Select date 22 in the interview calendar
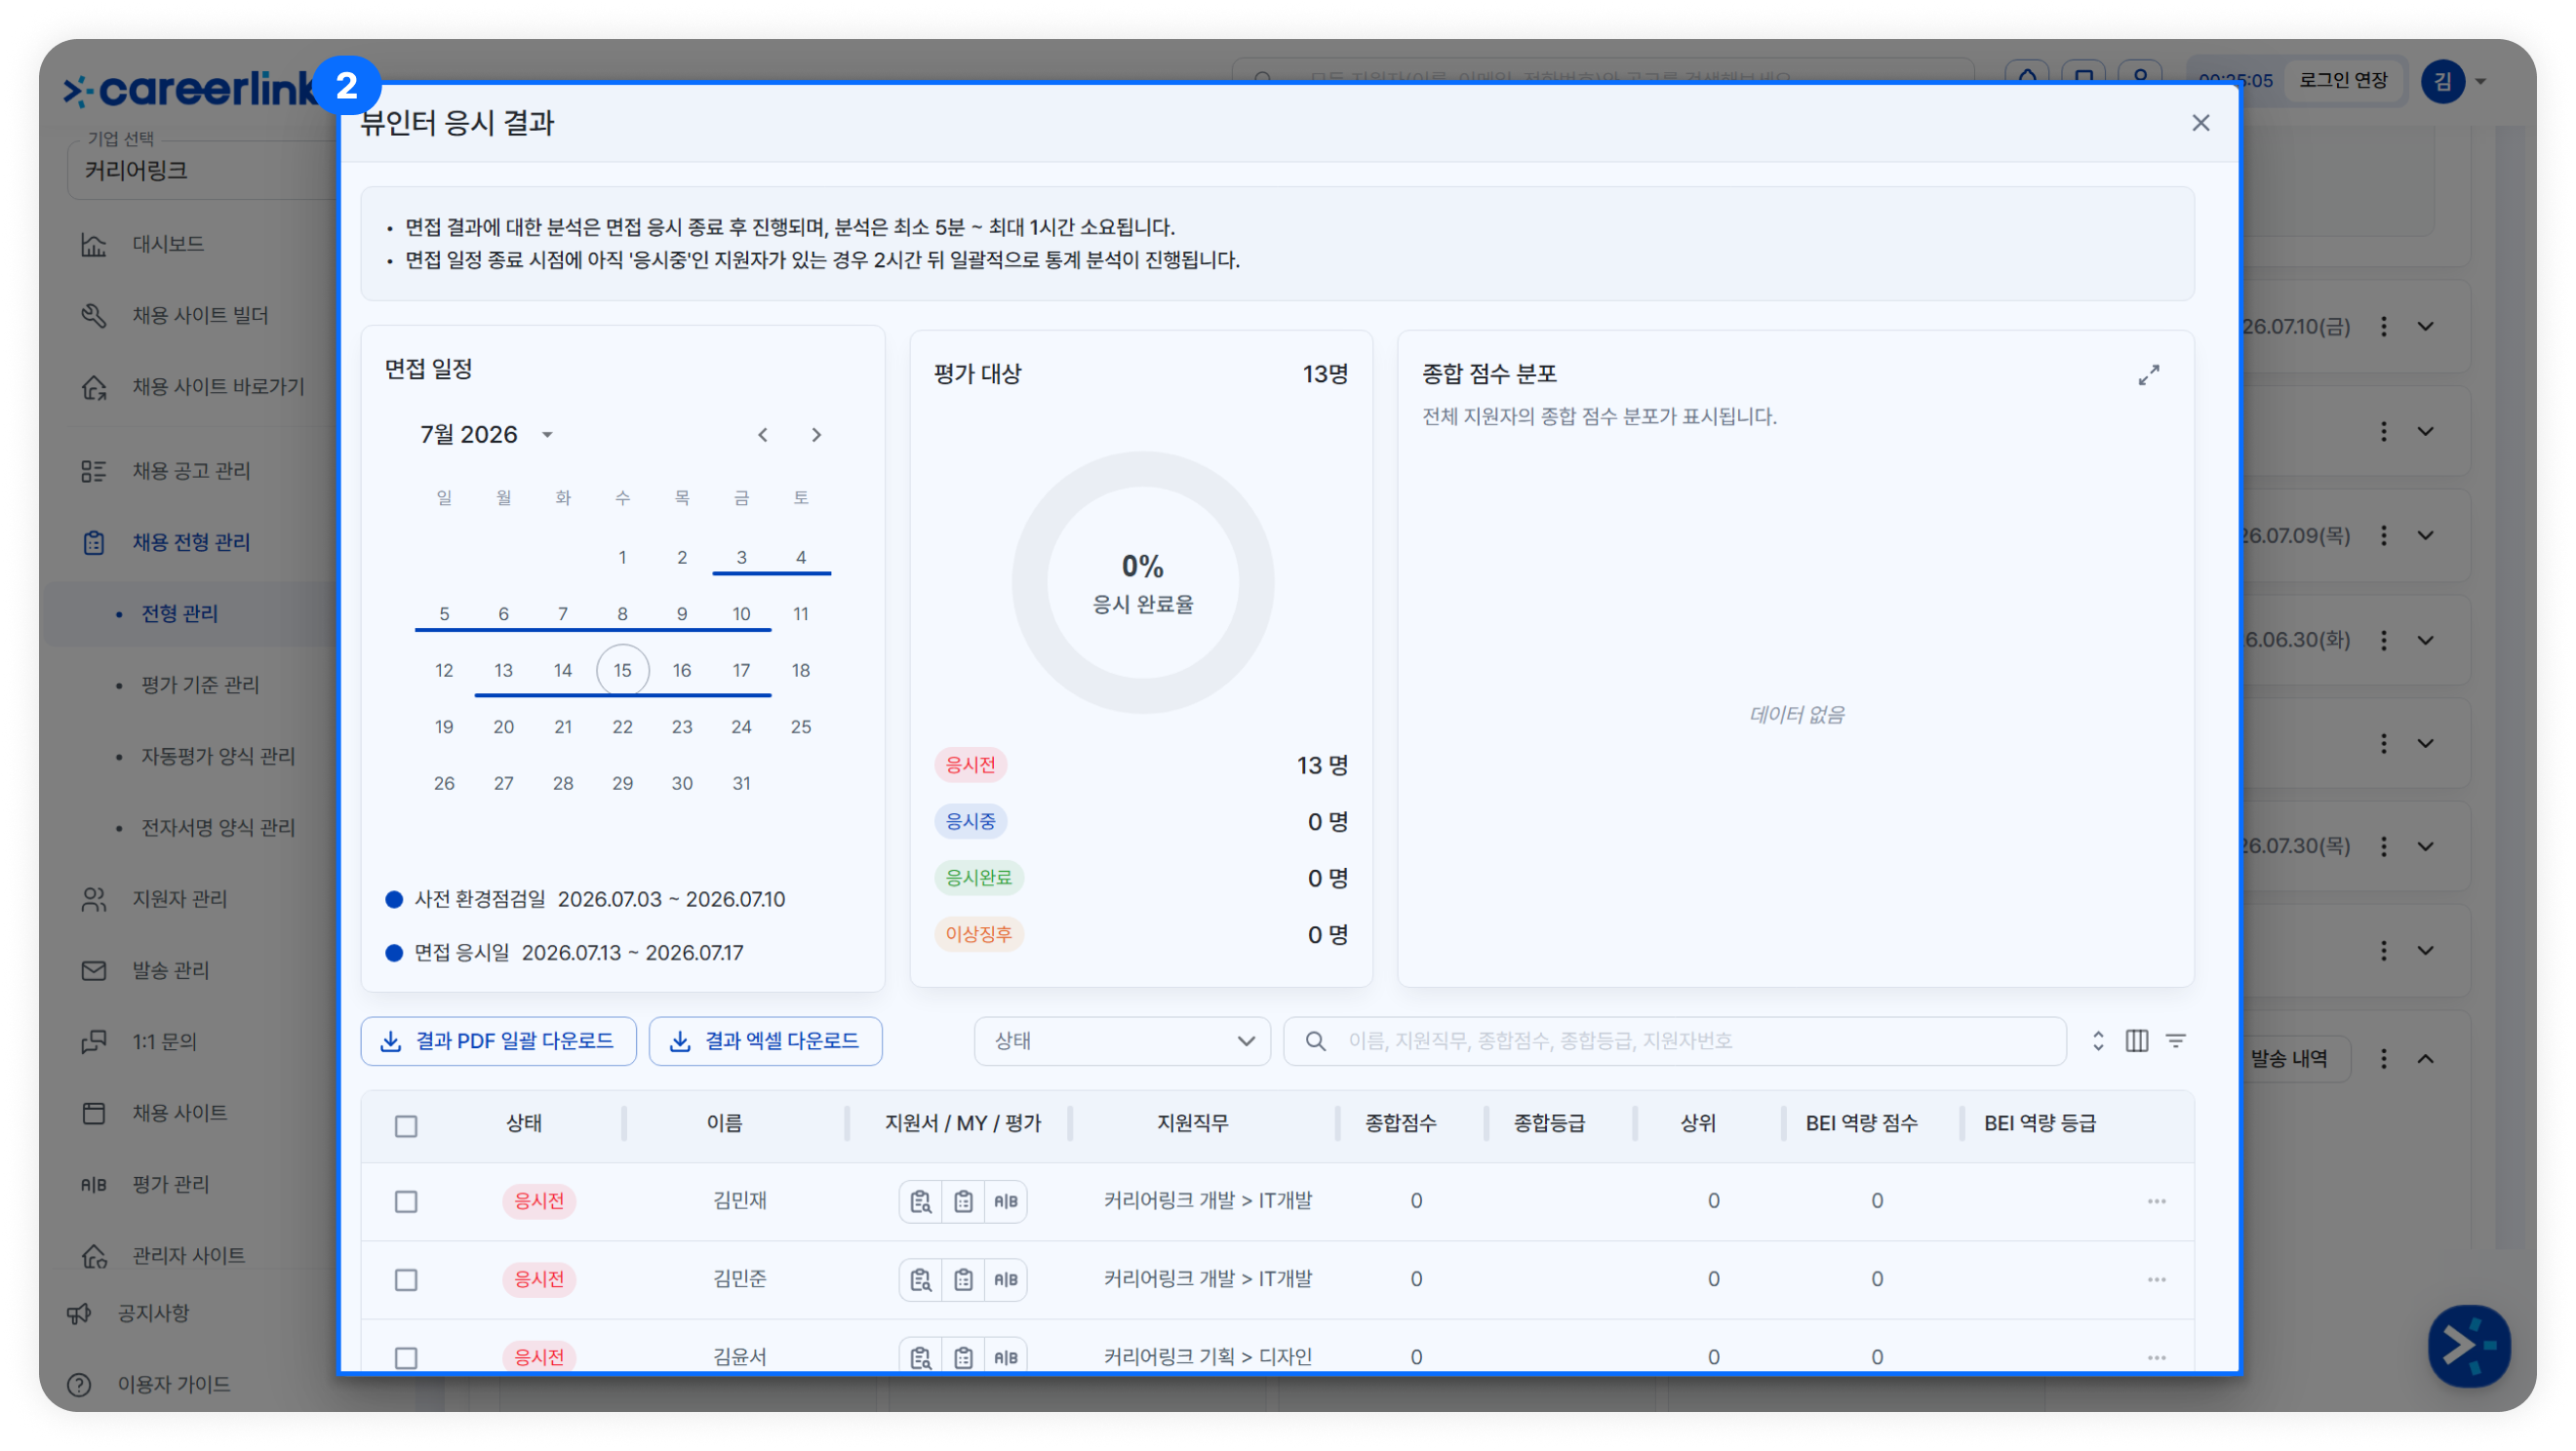 click(x=622, y=727)
